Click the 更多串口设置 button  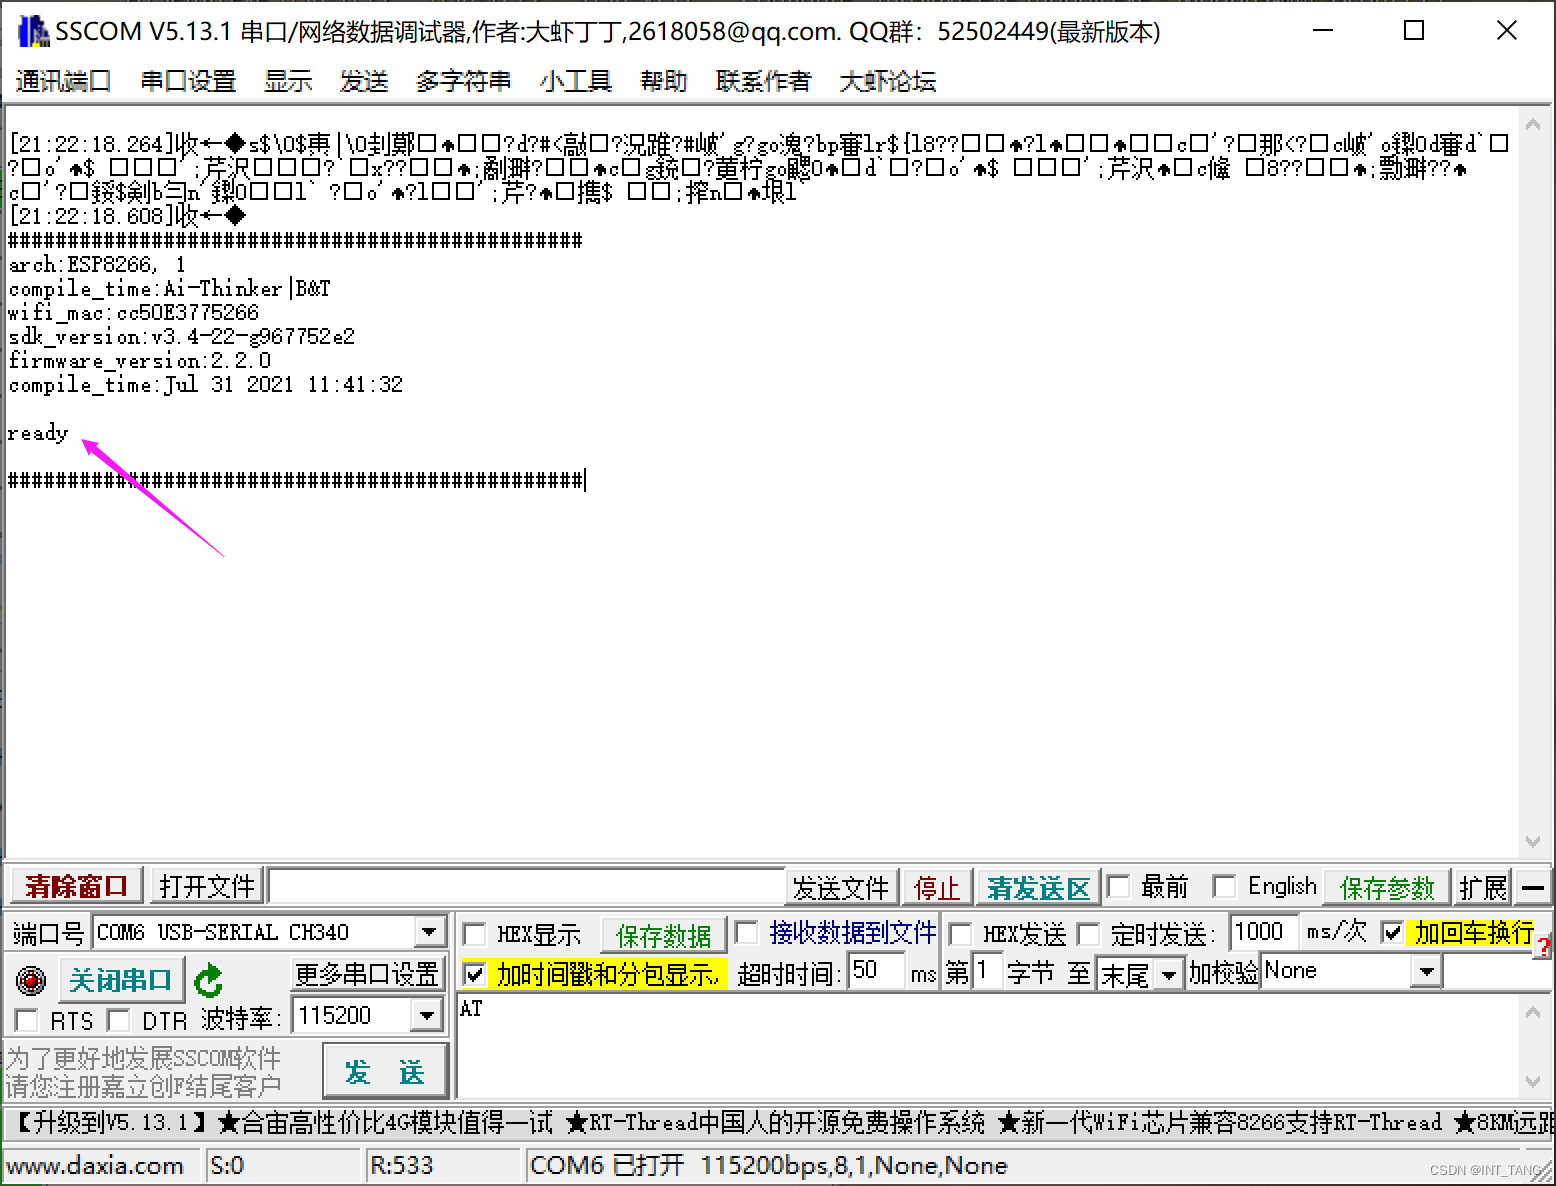pos(367,973)
